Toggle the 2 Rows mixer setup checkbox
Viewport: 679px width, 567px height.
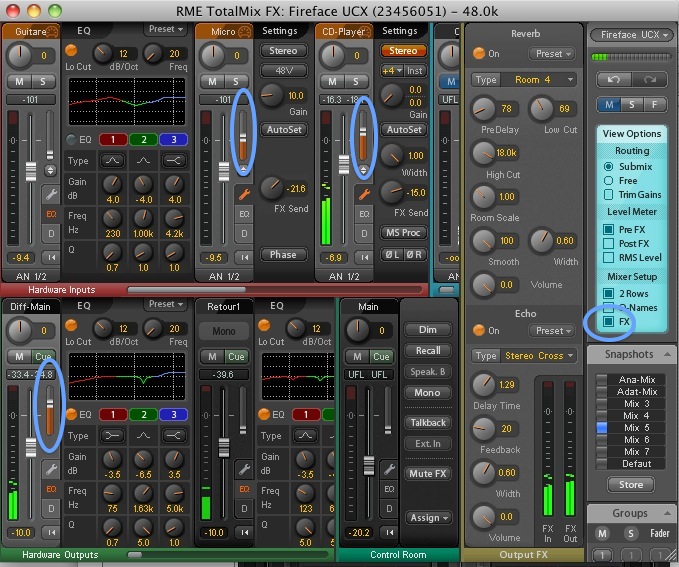point(608,293)
